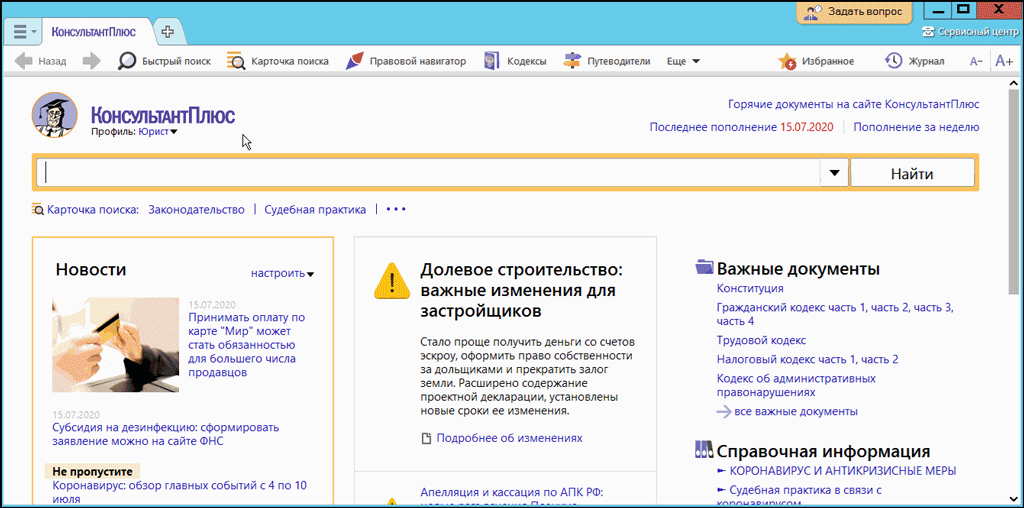Open news about карта "Мир" payment
The image size is (1024, 508).
click(247, 345)
